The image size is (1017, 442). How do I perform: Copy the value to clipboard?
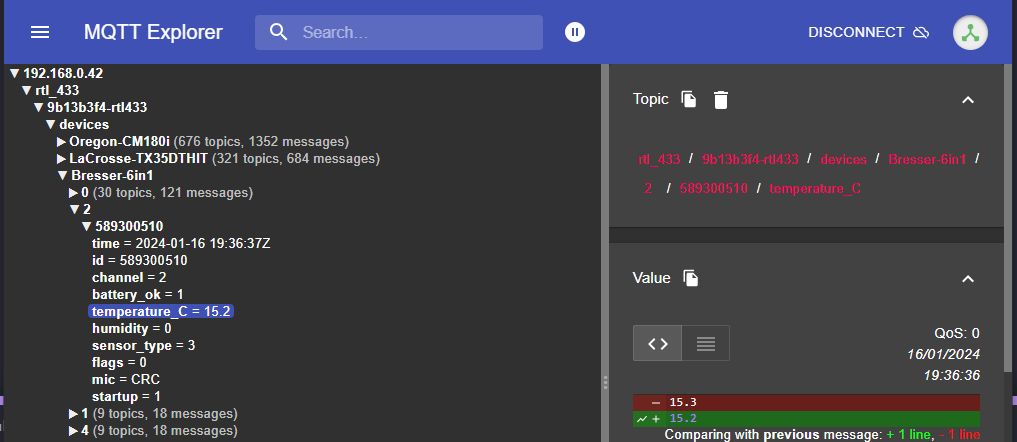690,278
